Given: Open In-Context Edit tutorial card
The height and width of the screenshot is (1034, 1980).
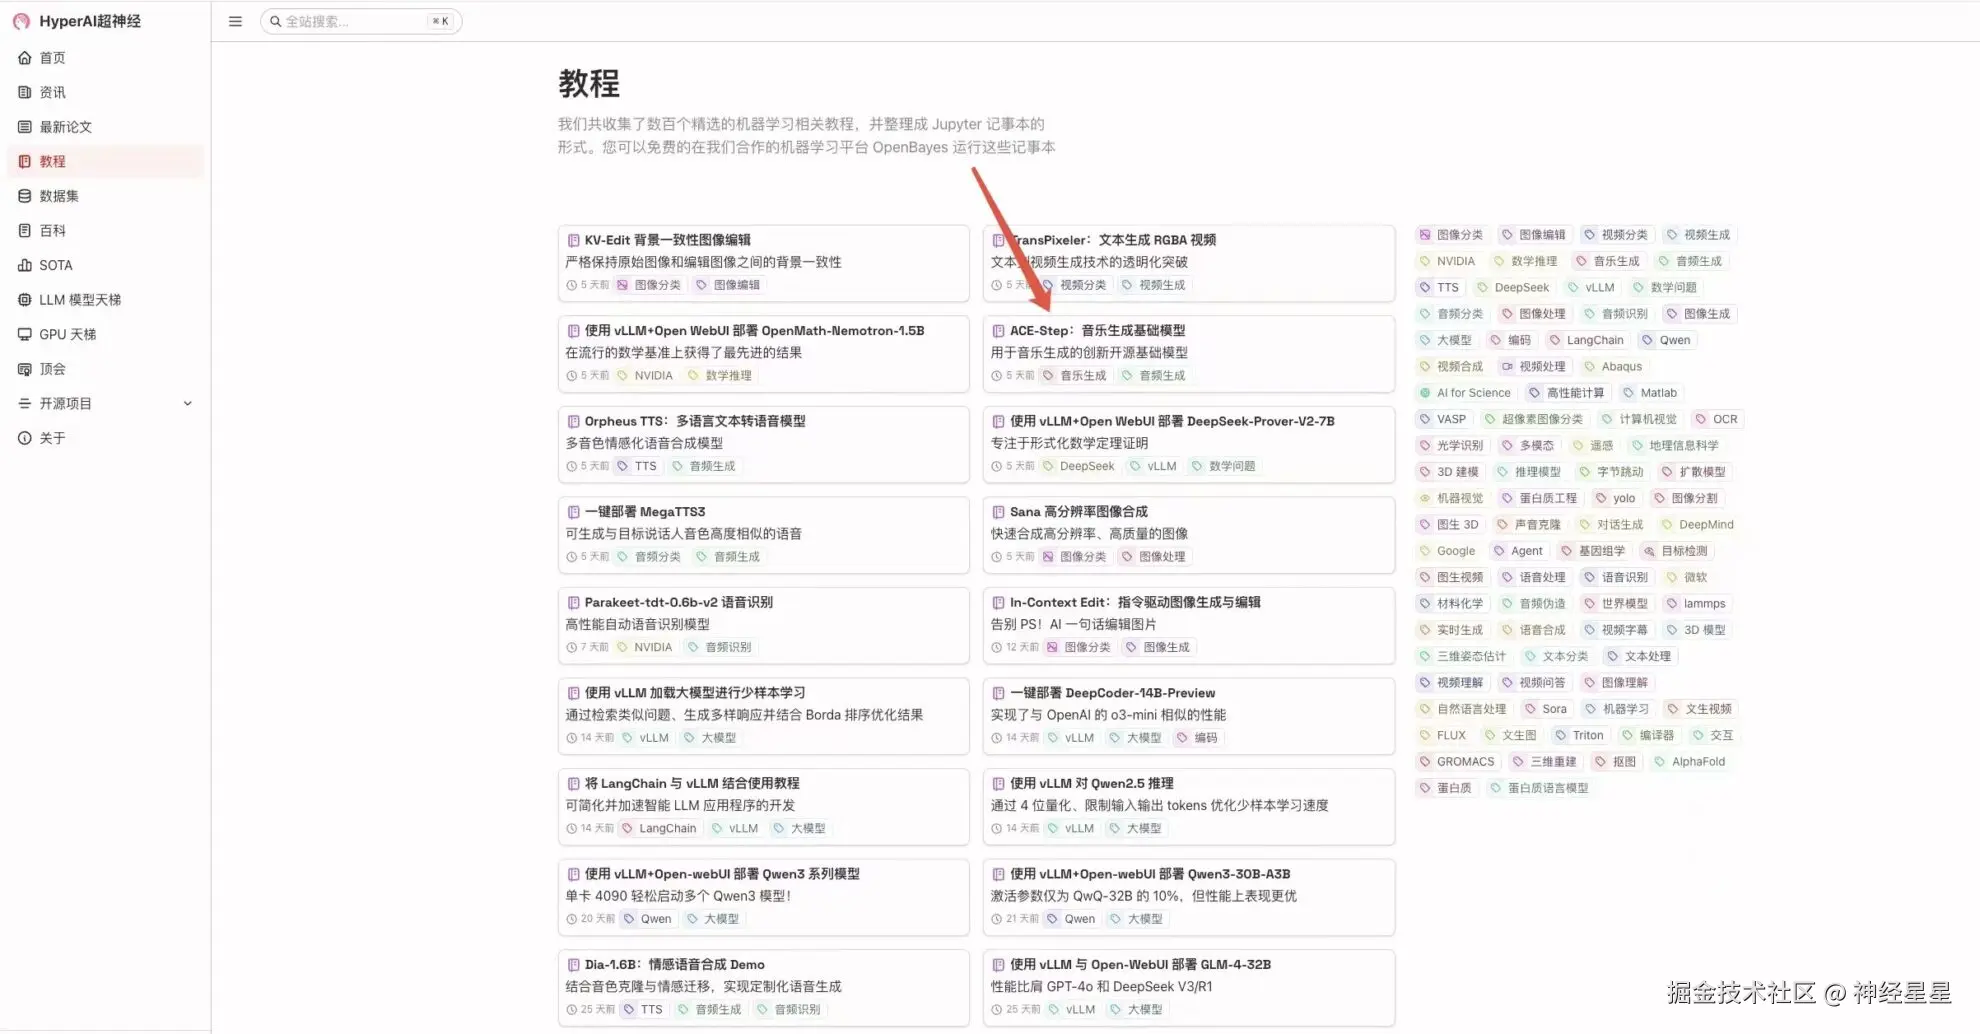Looking at the screenshot, I should [x=1188, y=625].
